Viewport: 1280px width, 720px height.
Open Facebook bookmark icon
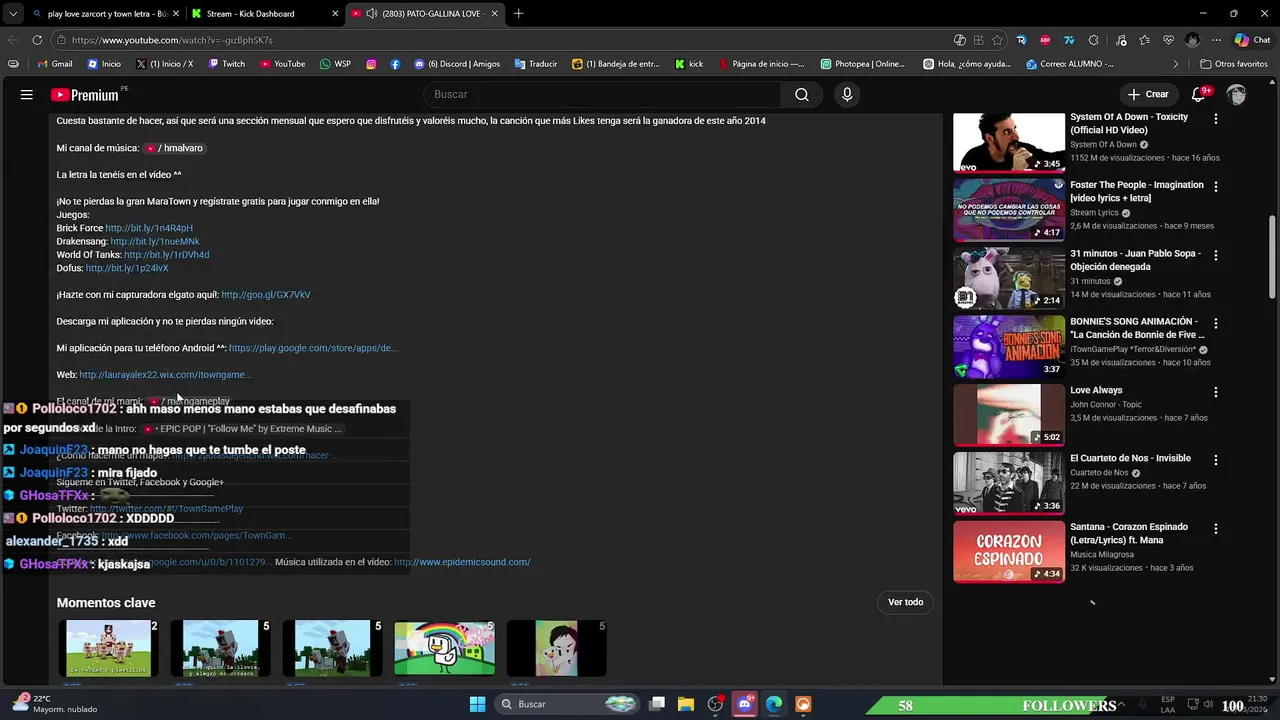coord(395,64)
